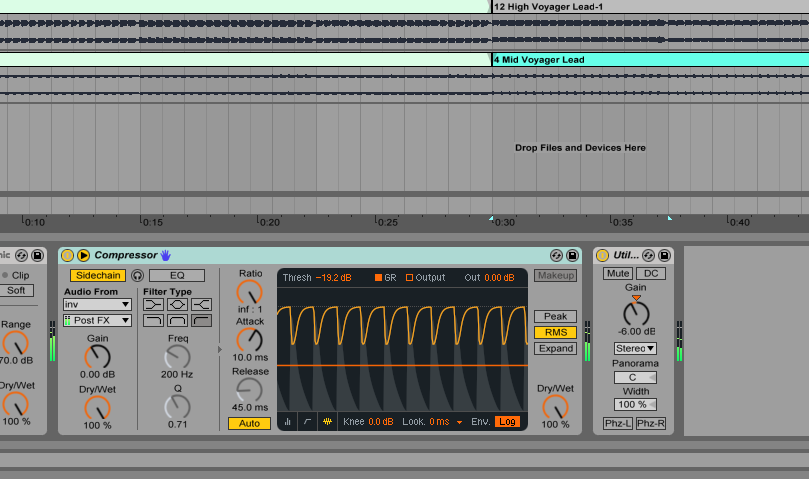Open the Post FX tap point dropdown

point(97,320)
